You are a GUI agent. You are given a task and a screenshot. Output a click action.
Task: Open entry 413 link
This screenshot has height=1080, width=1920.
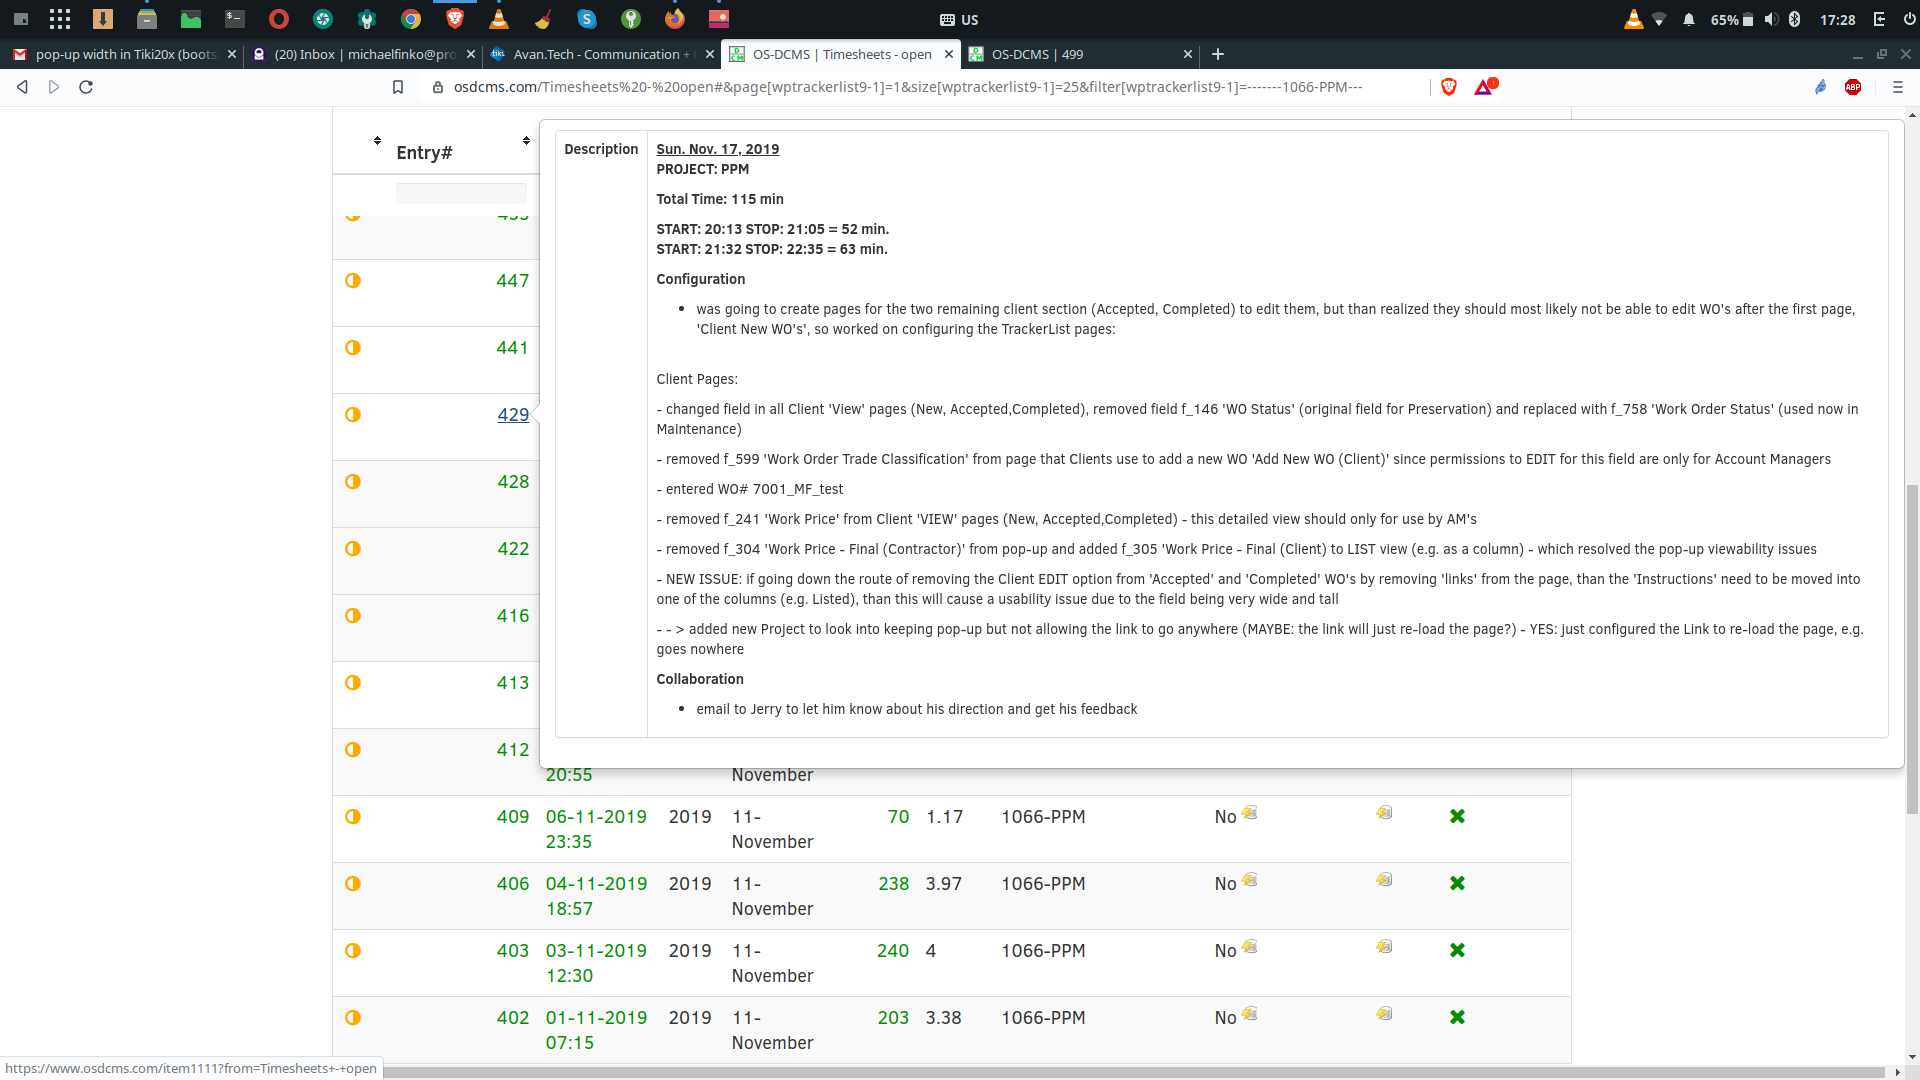coord(513,683)
